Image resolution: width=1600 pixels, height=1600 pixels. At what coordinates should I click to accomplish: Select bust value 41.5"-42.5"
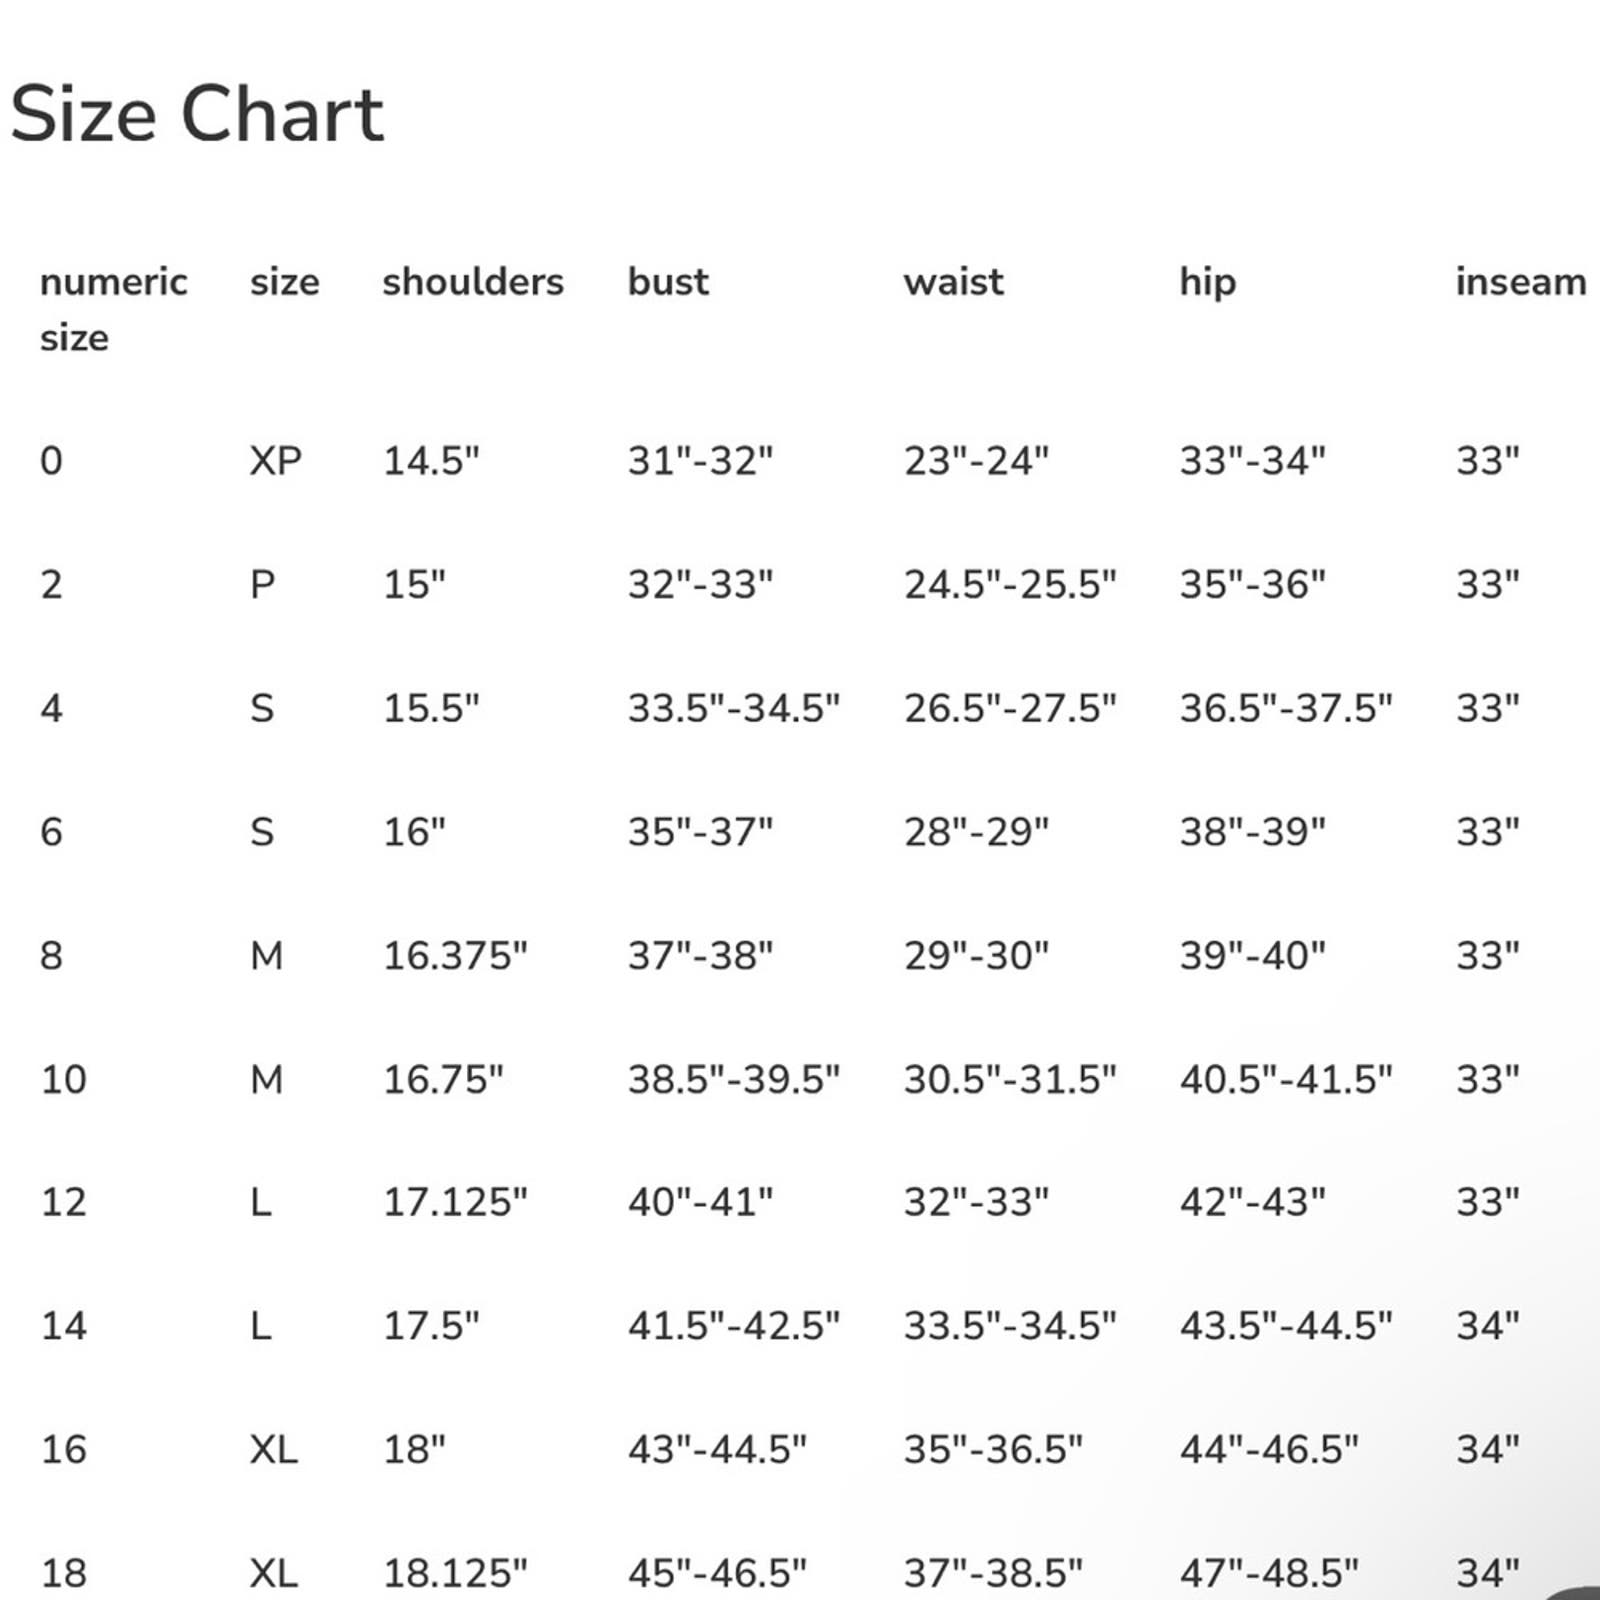[734, 1326]
